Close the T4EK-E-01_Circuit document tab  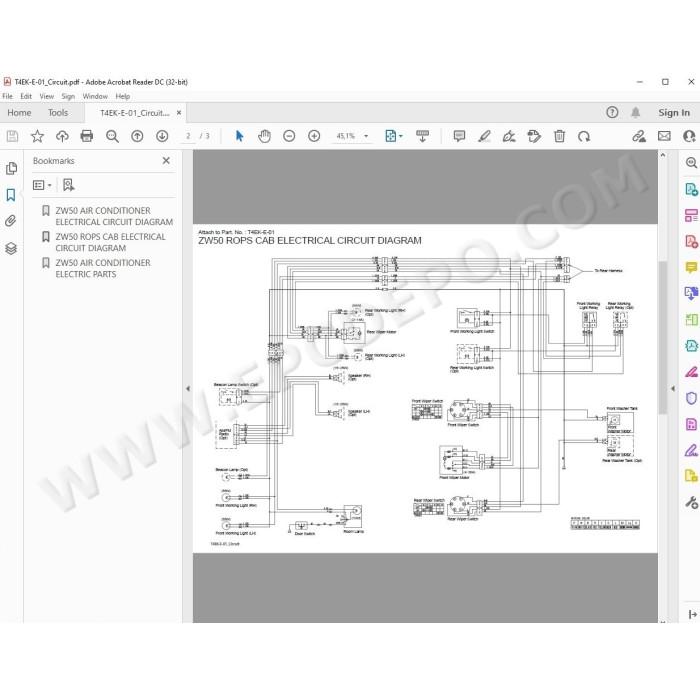tap(179, 113)
